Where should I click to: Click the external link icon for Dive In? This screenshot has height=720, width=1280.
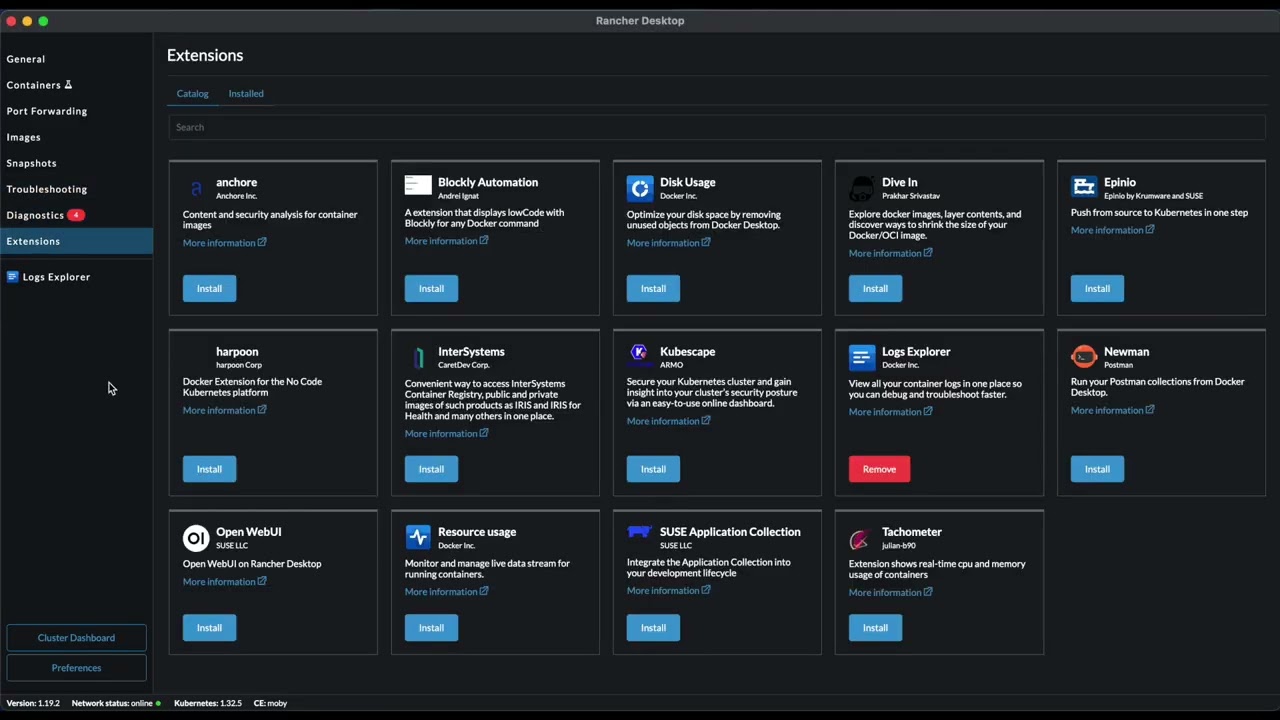coord(928,253)
